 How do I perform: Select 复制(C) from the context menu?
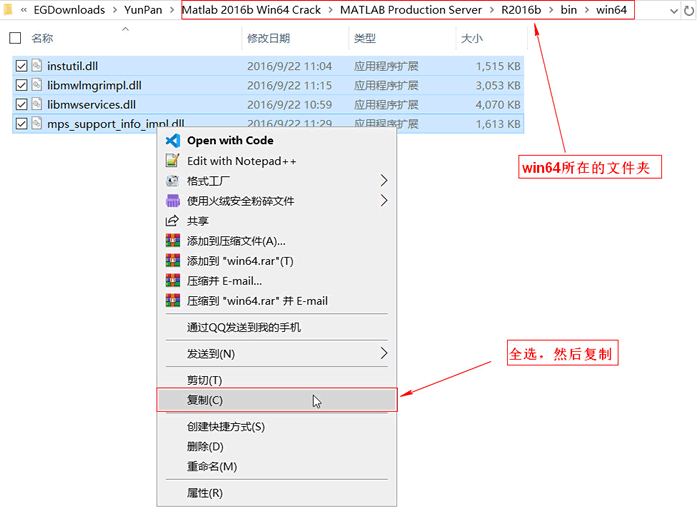pos(276,400)
